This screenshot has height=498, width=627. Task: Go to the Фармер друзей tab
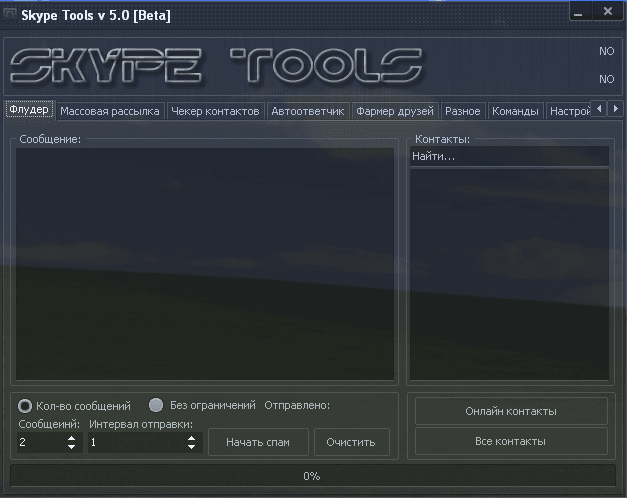tap(395, 111)
